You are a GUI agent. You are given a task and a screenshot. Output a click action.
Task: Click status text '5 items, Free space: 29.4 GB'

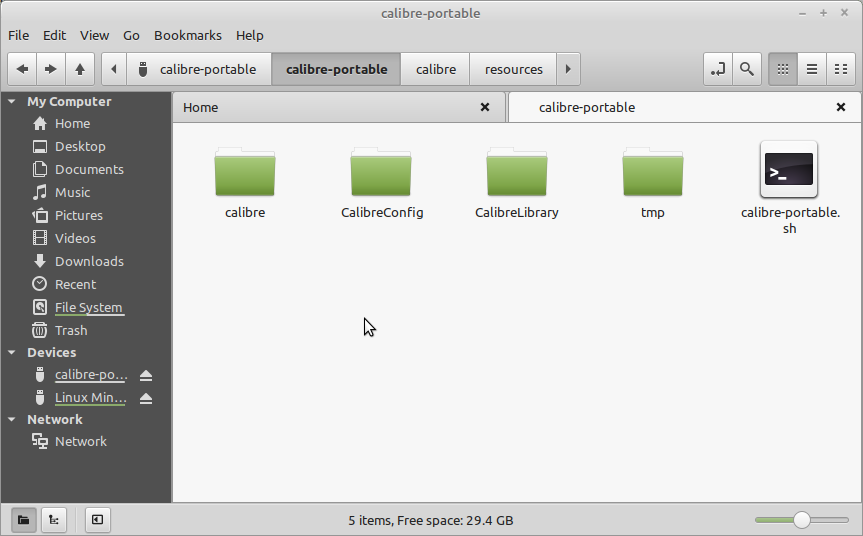coord(430,521)
